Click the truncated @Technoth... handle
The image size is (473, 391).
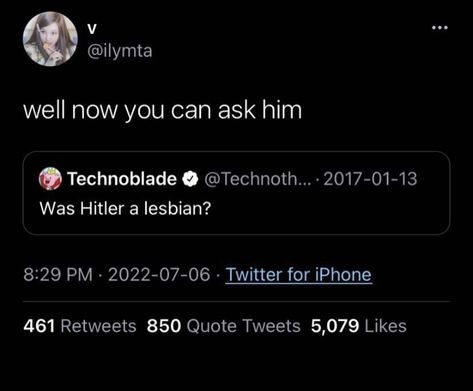click(x=258, y=179)
